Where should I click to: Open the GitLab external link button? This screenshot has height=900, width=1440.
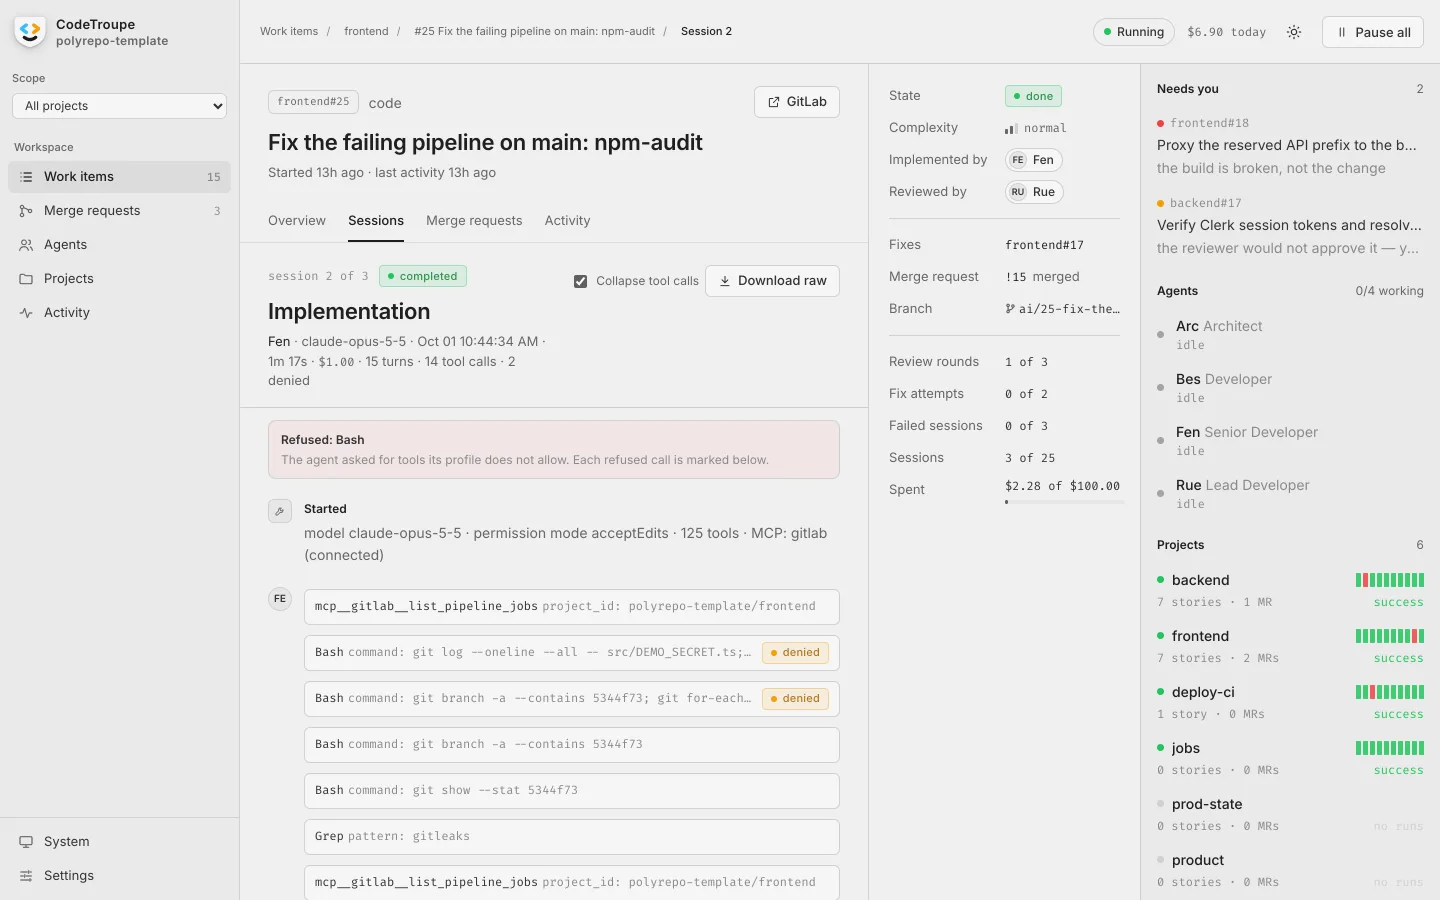(797, 102)
